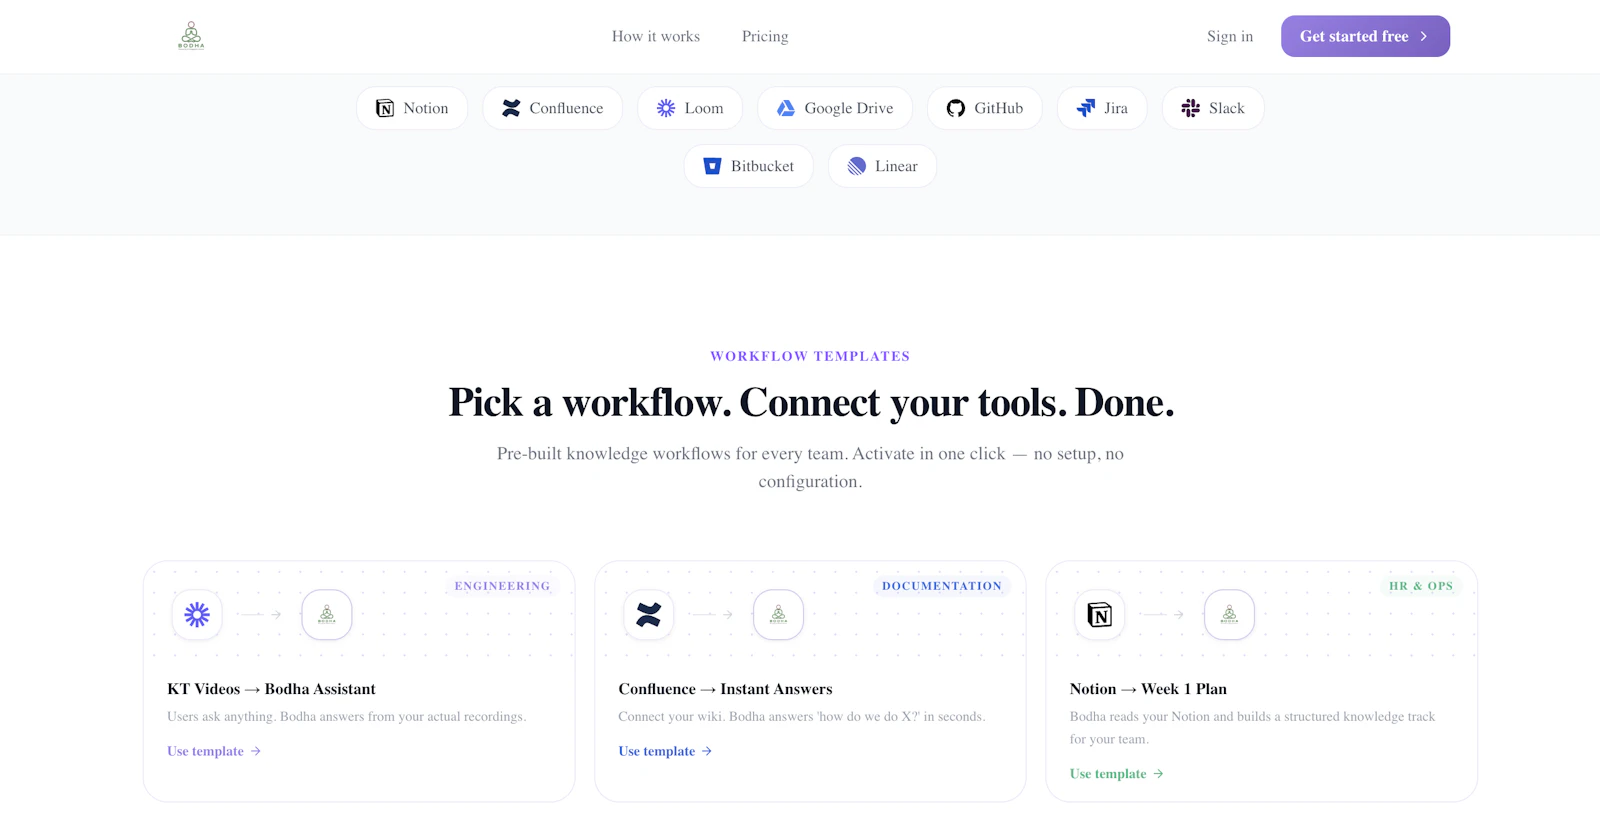Click the 'Pick a workflow' headline
The image size is (1600, 813).
[x=811, y=402]
